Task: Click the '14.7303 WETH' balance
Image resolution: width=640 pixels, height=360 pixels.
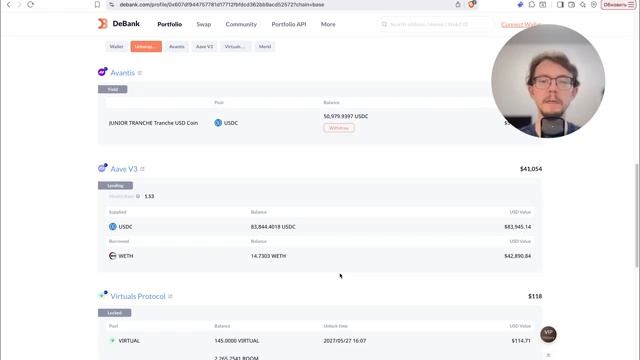Action: click(268, 256)
